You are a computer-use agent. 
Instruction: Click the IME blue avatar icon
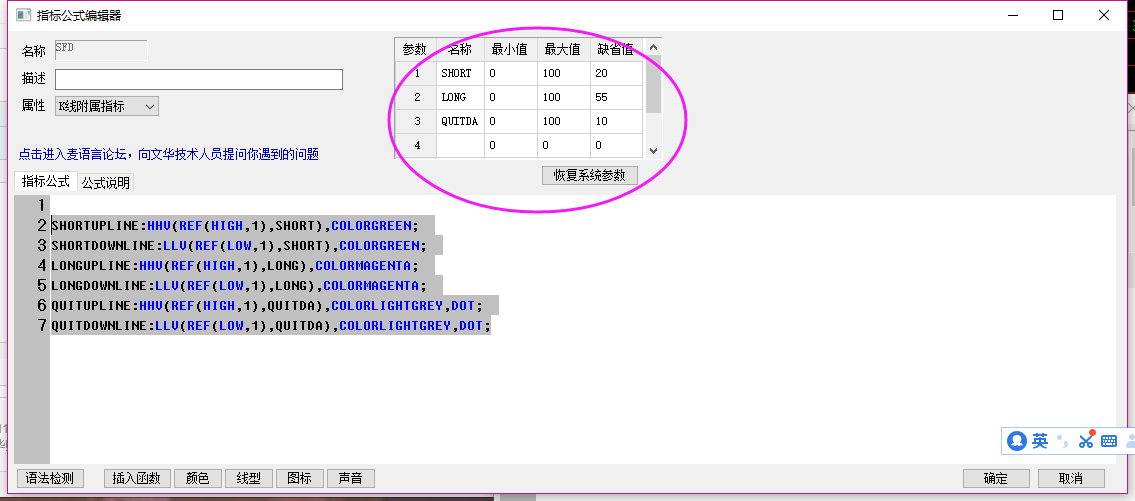tap(1017, 440)
